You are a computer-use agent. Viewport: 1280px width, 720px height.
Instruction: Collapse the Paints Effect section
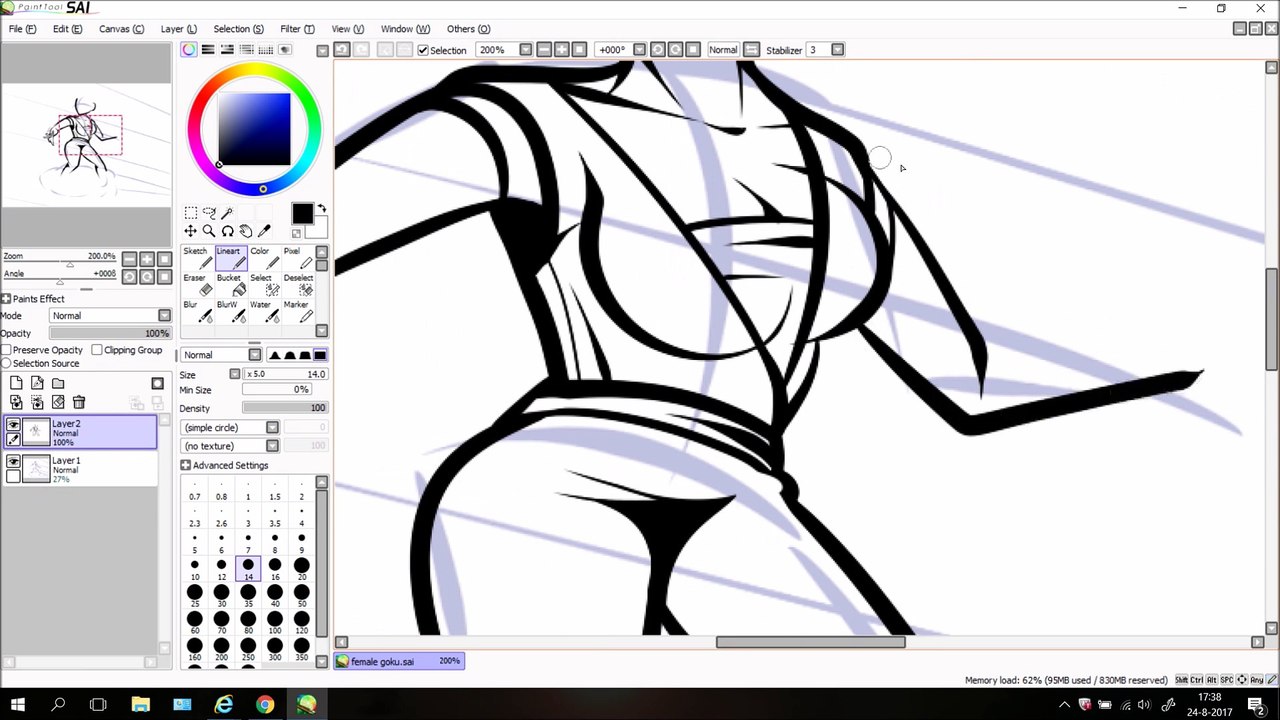click(x=6, y=299)
